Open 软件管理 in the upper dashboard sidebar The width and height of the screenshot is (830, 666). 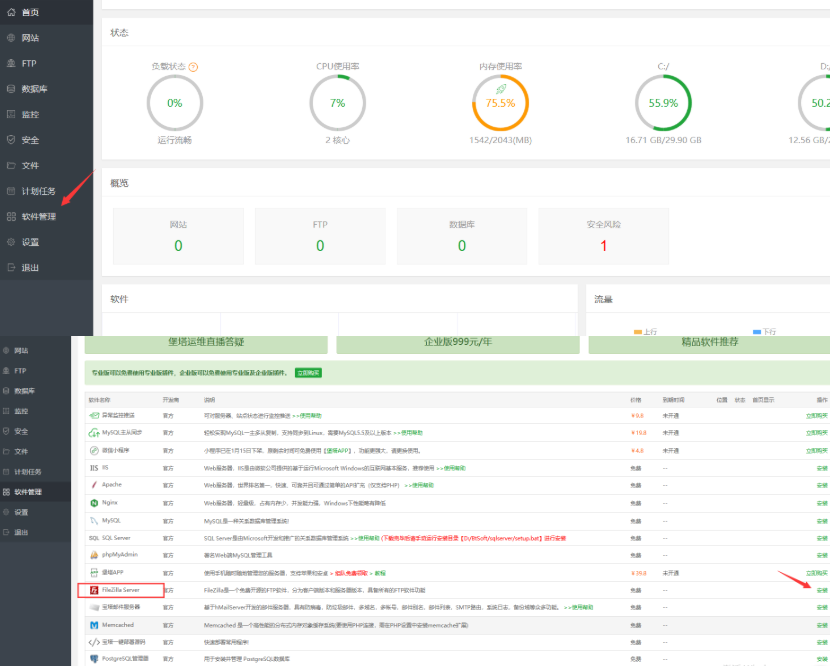[x=38, y=216]
